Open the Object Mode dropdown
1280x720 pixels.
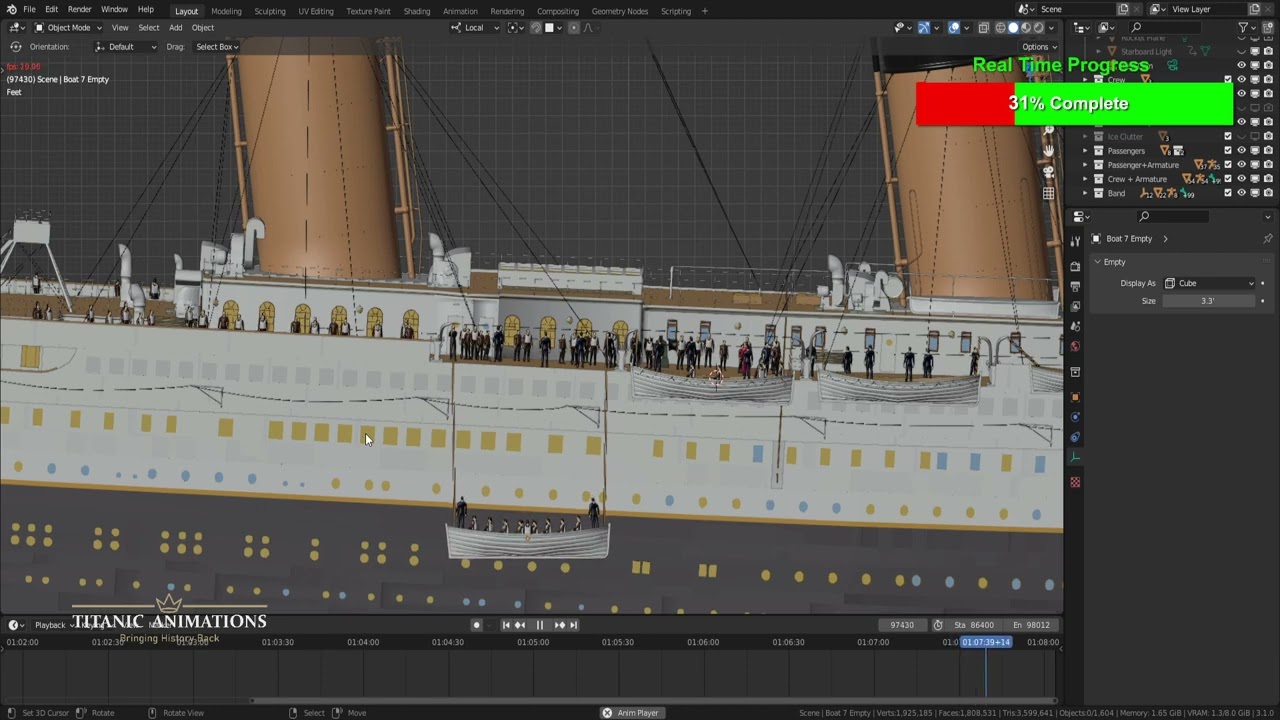pos(69,28)
